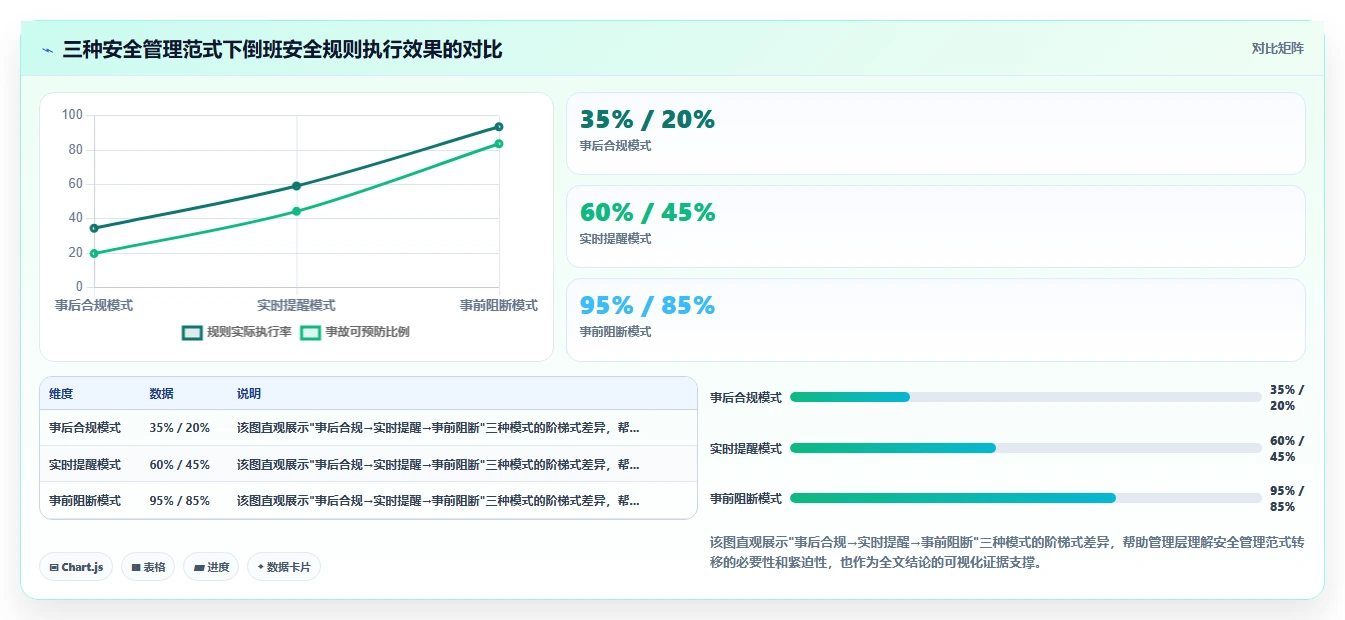Click the 表格 tag chip

pos(148,567)
